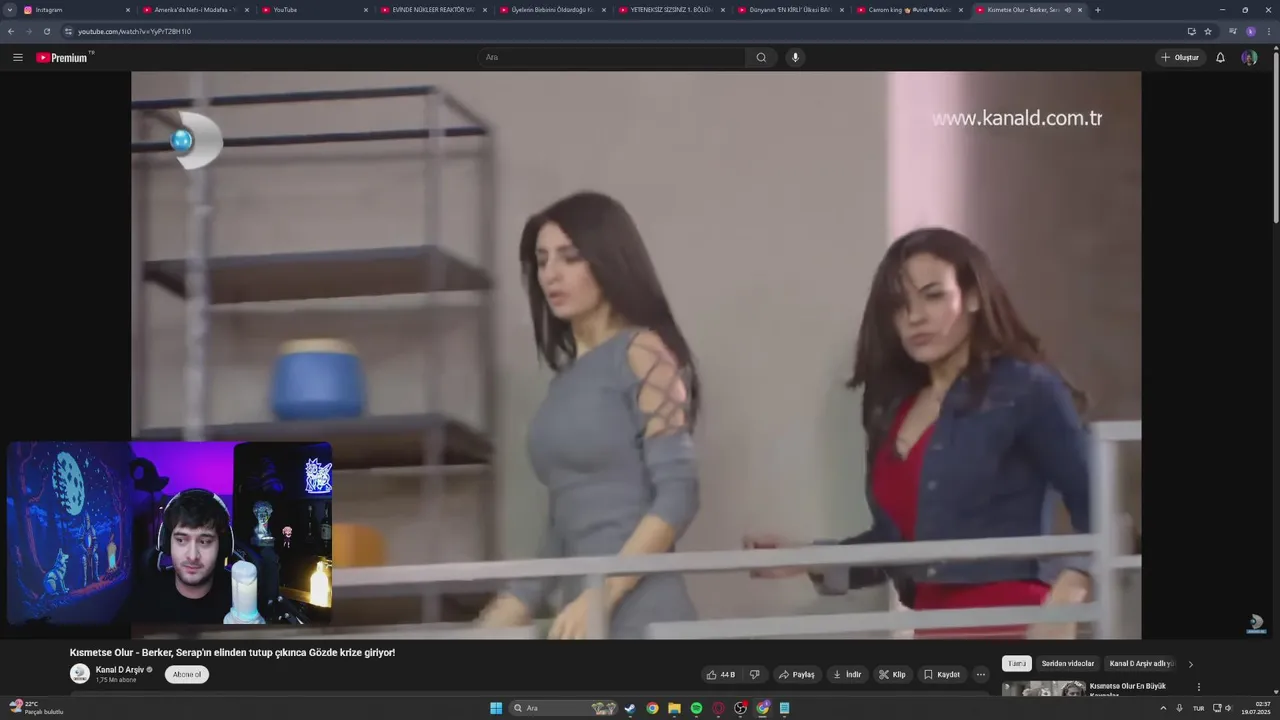Image resolution: width=1280 pixels, height=720 pixels.
Task: Reload the page
Action: pyautogui.click(x=46, y=31)
